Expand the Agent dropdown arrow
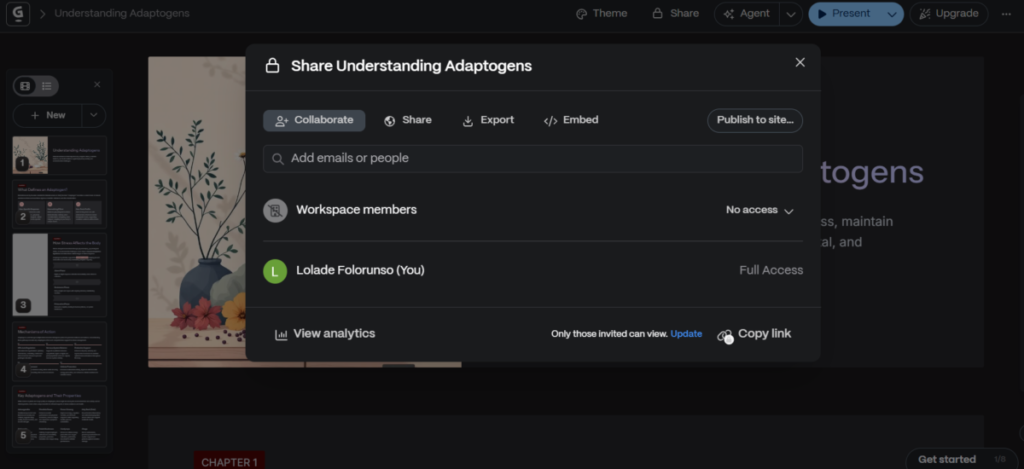 tap(789, 14)
